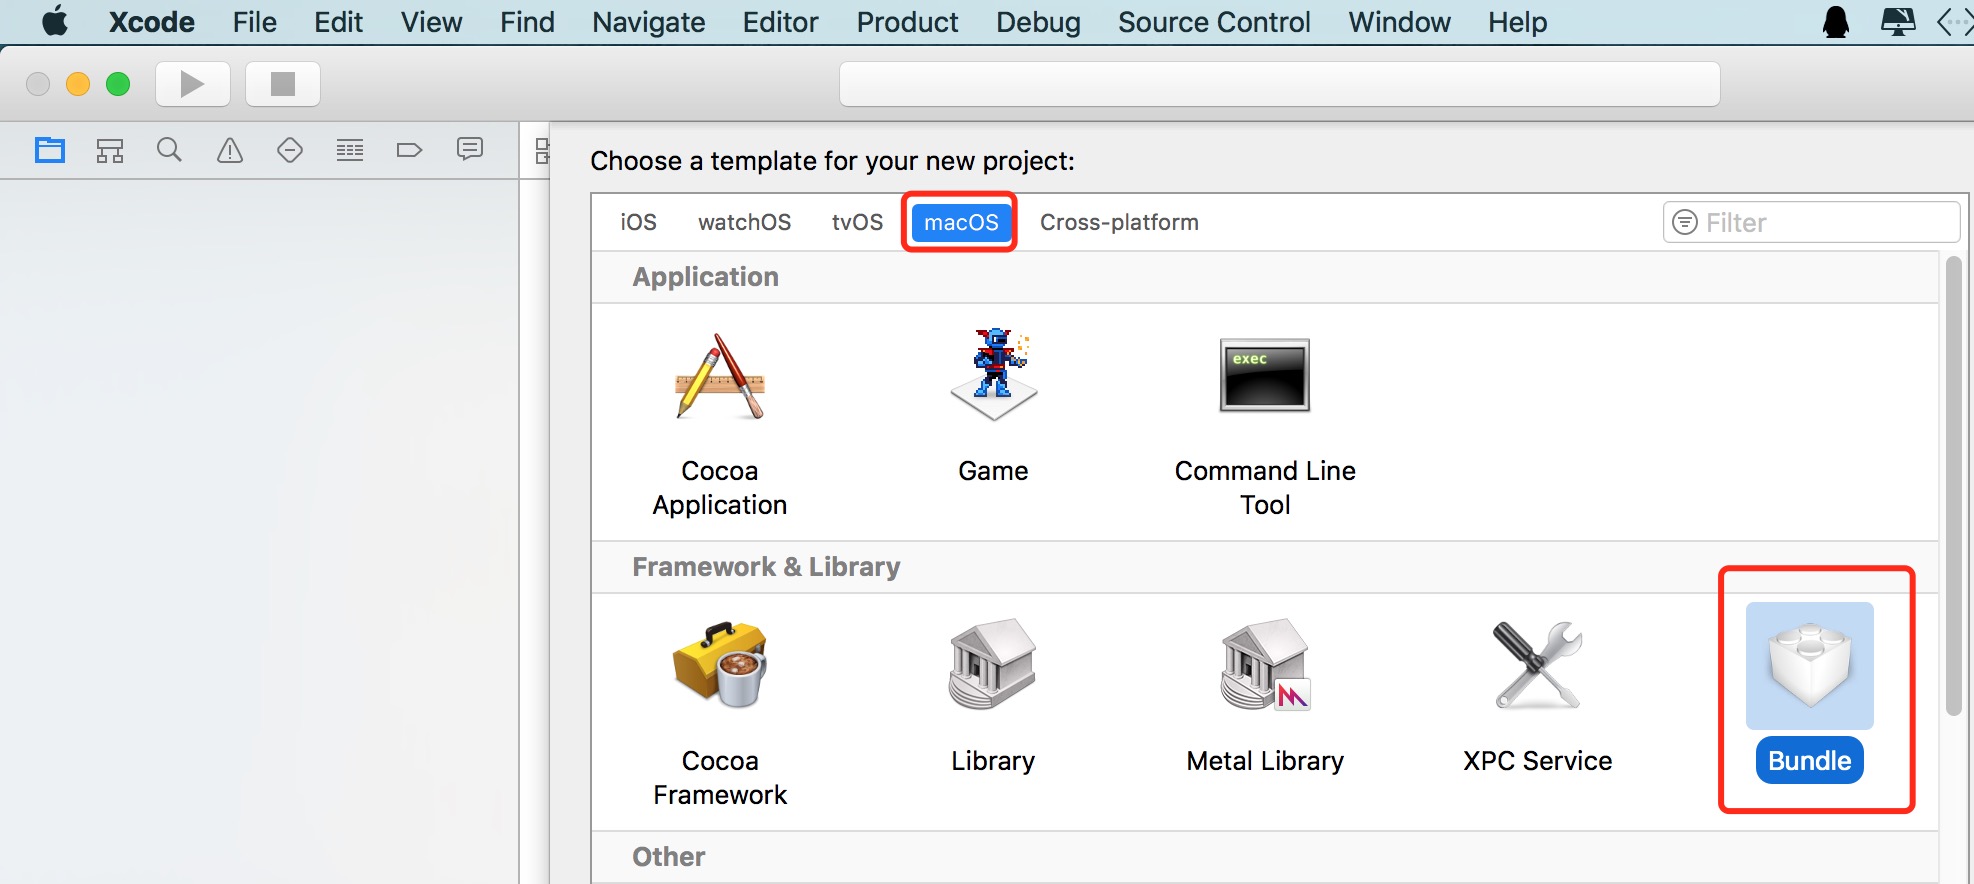Select the macOS tab
Viewport: 1974px width, 884px height.
click(x=961, y=222)
